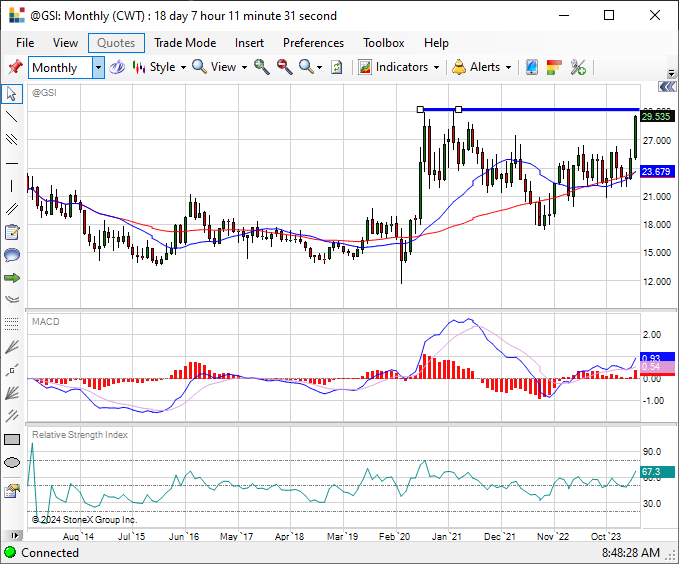This screenshot has width=679, height=564.
Task: Click the colored bars icon in toolbar
Action: [554, 67]
